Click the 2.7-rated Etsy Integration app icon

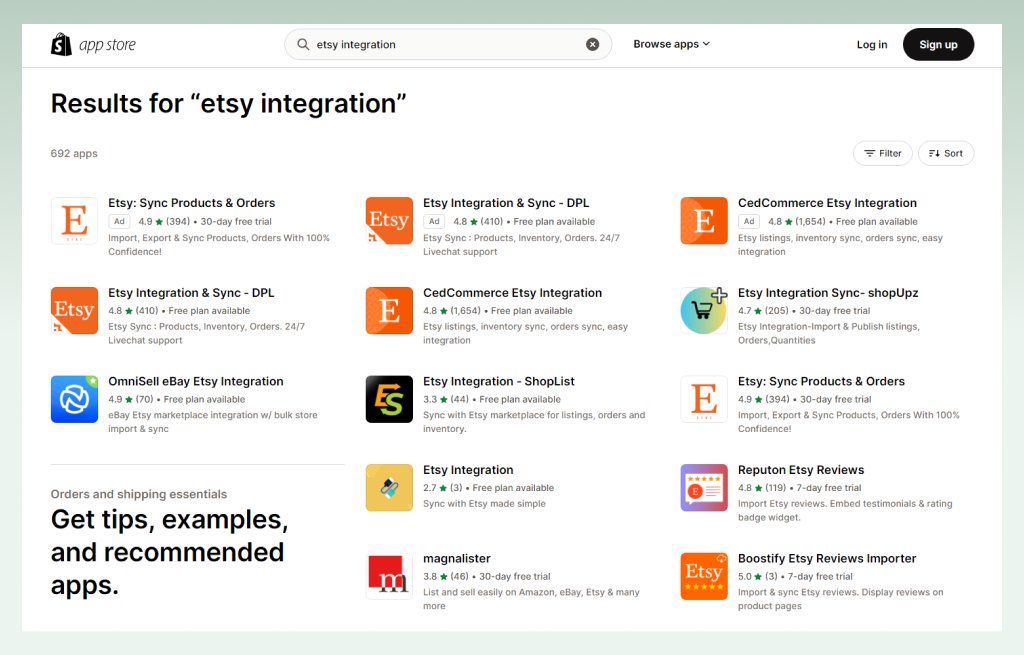(x=389, y=488)
